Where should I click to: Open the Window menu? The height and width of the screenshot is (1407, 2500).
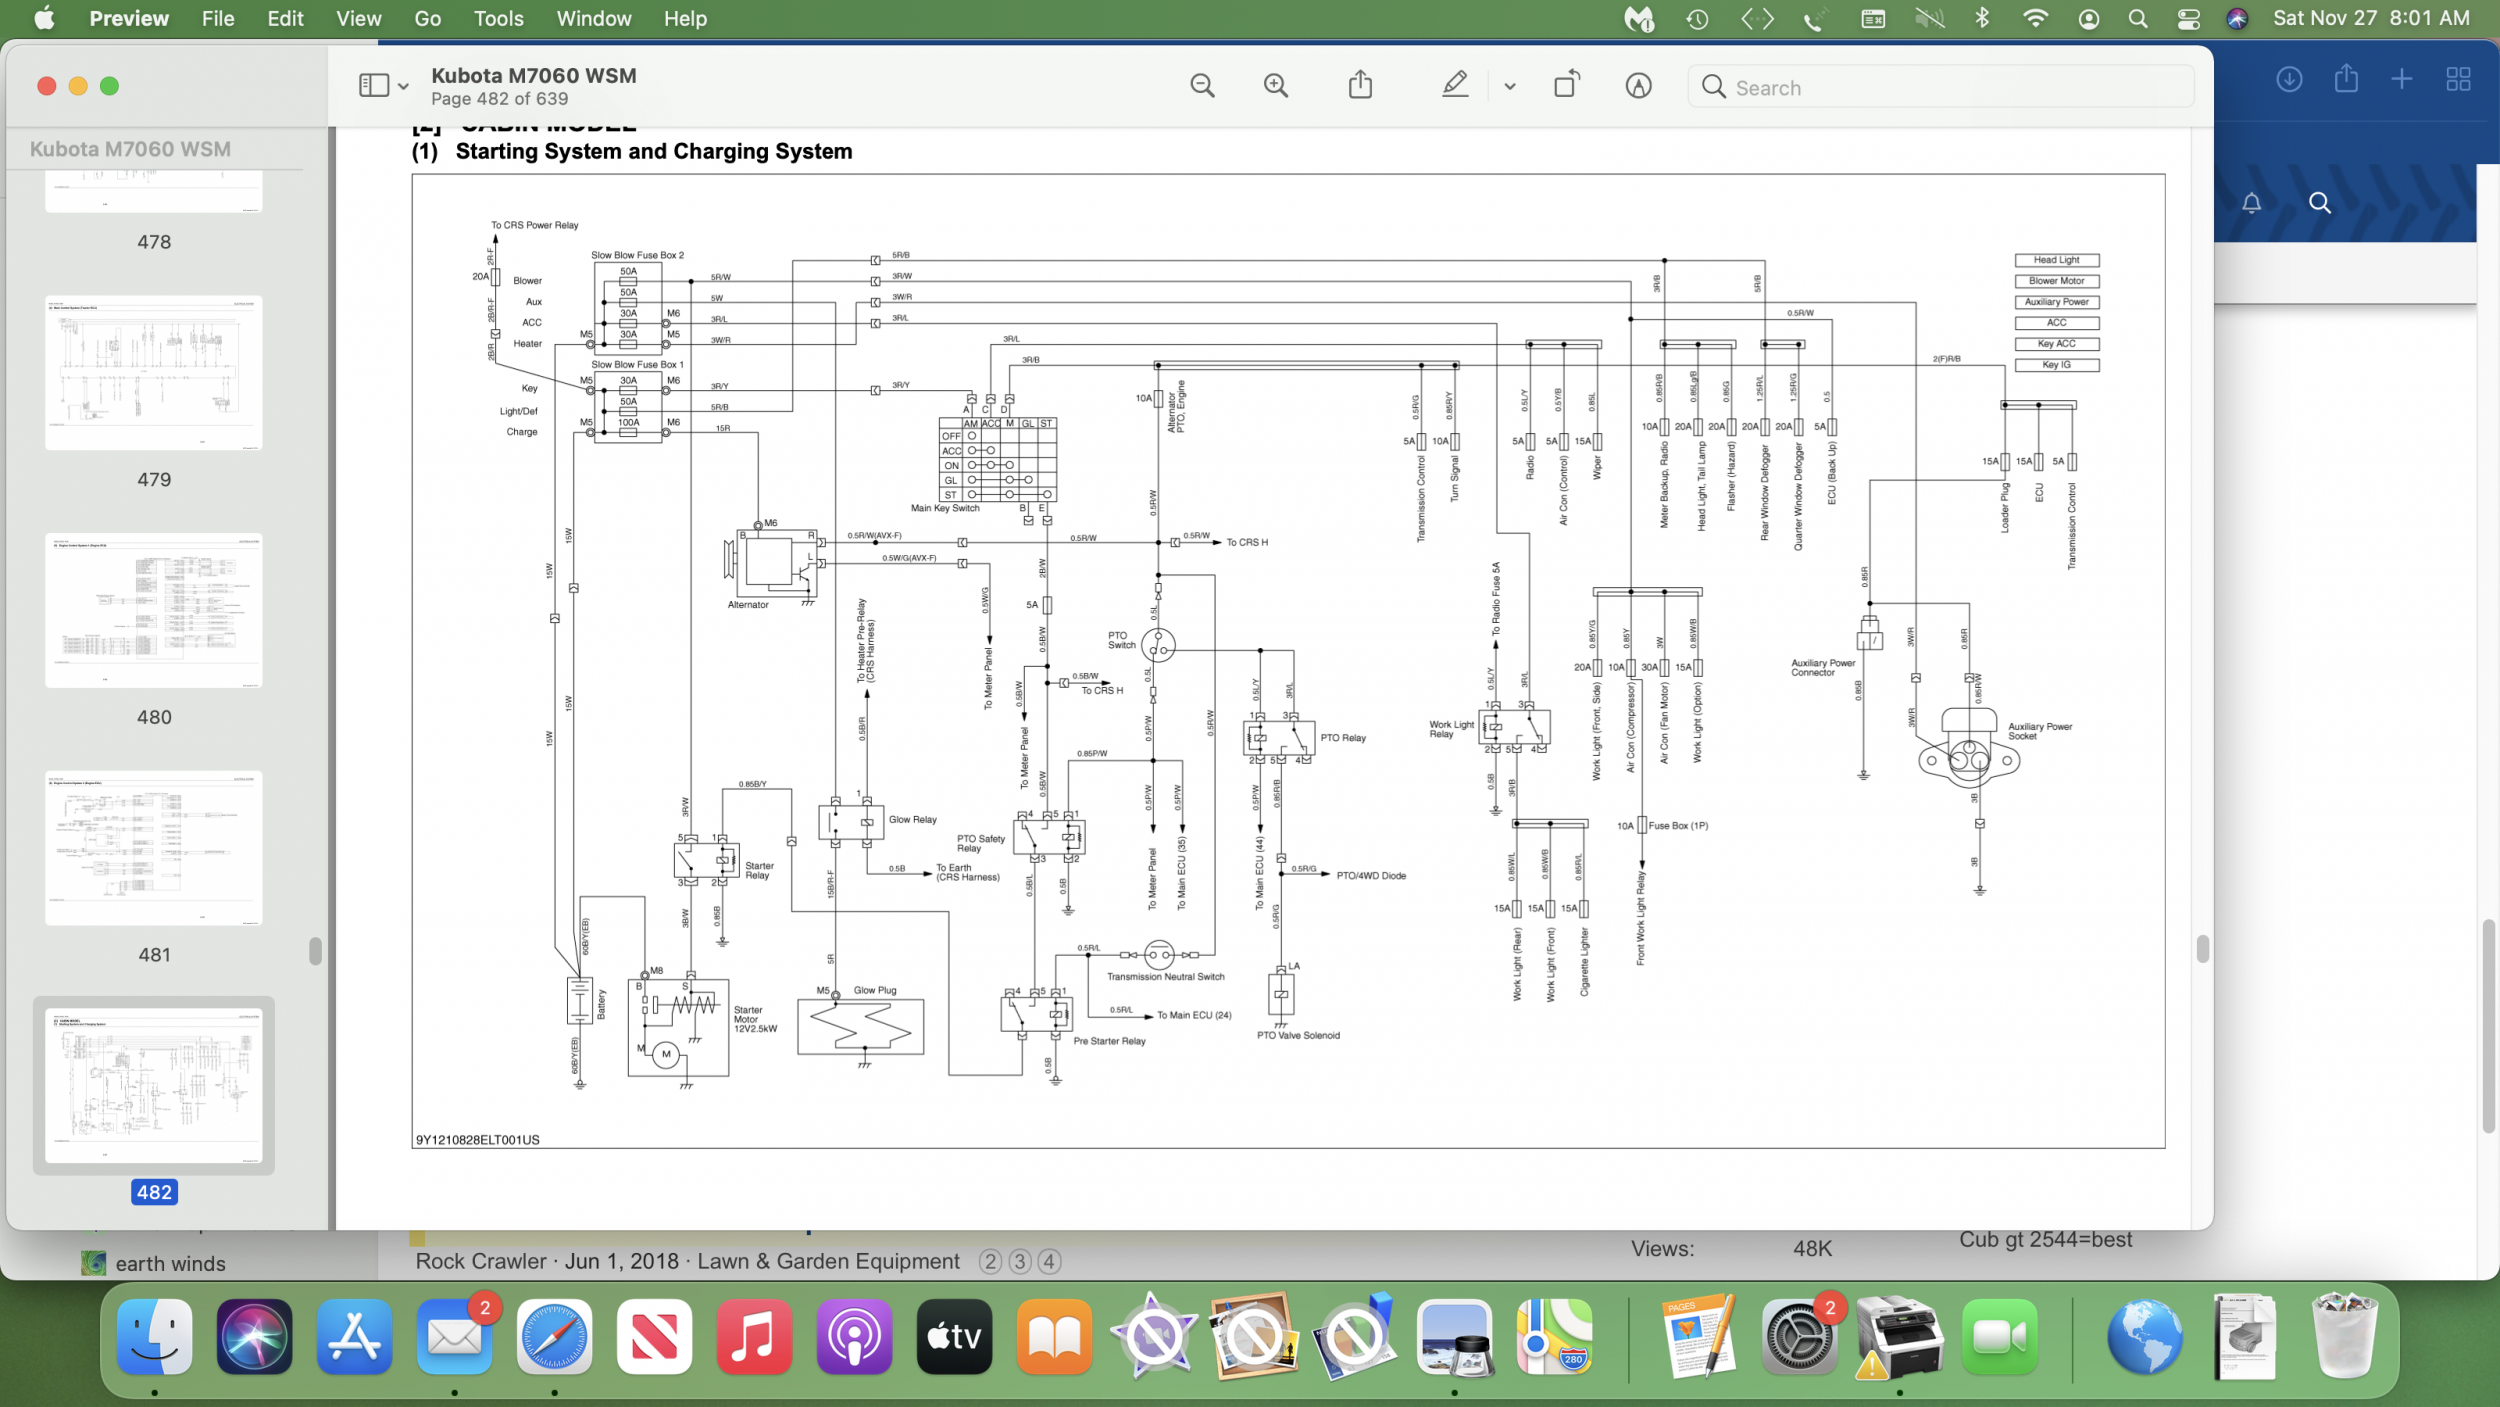(594, 18)
